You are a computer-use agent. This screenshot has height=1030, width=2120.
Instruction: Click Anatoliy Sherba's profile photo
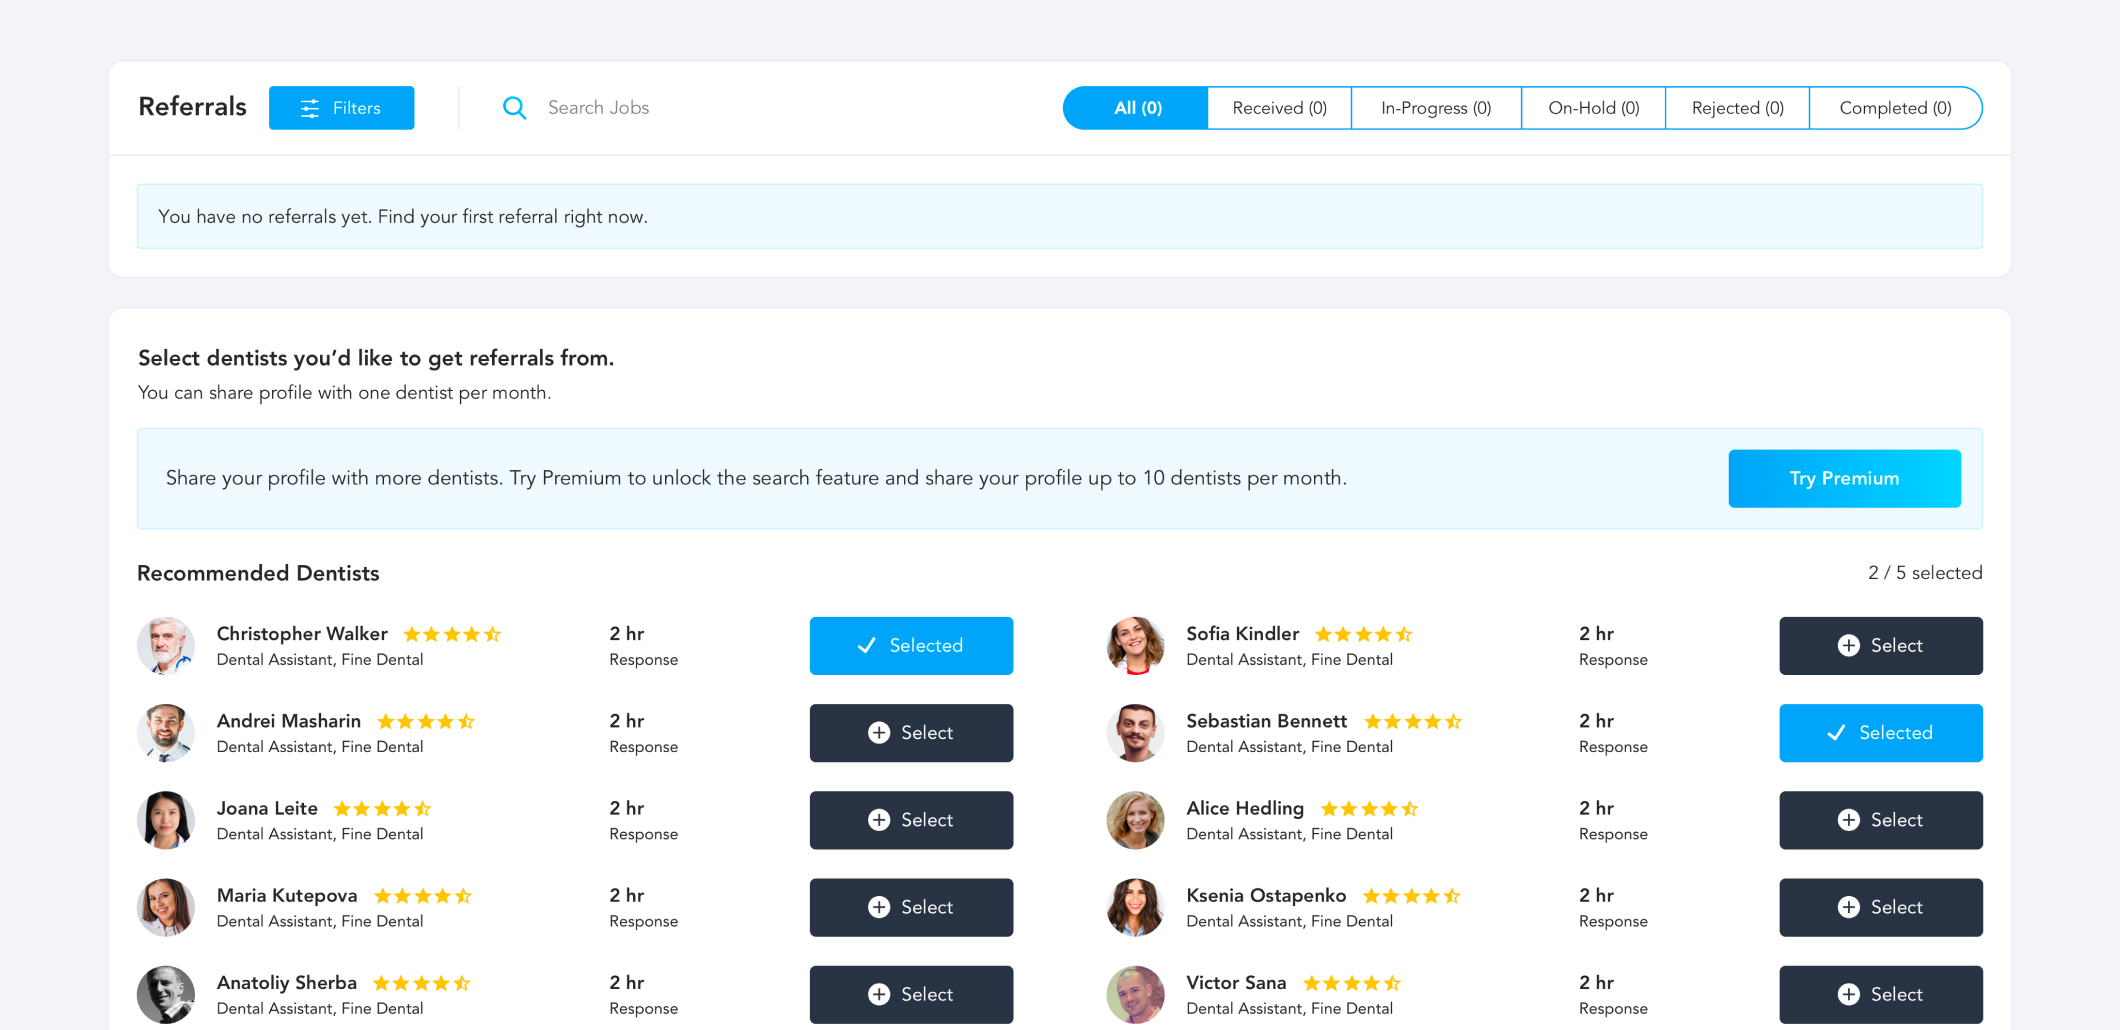tap(166, 995)
